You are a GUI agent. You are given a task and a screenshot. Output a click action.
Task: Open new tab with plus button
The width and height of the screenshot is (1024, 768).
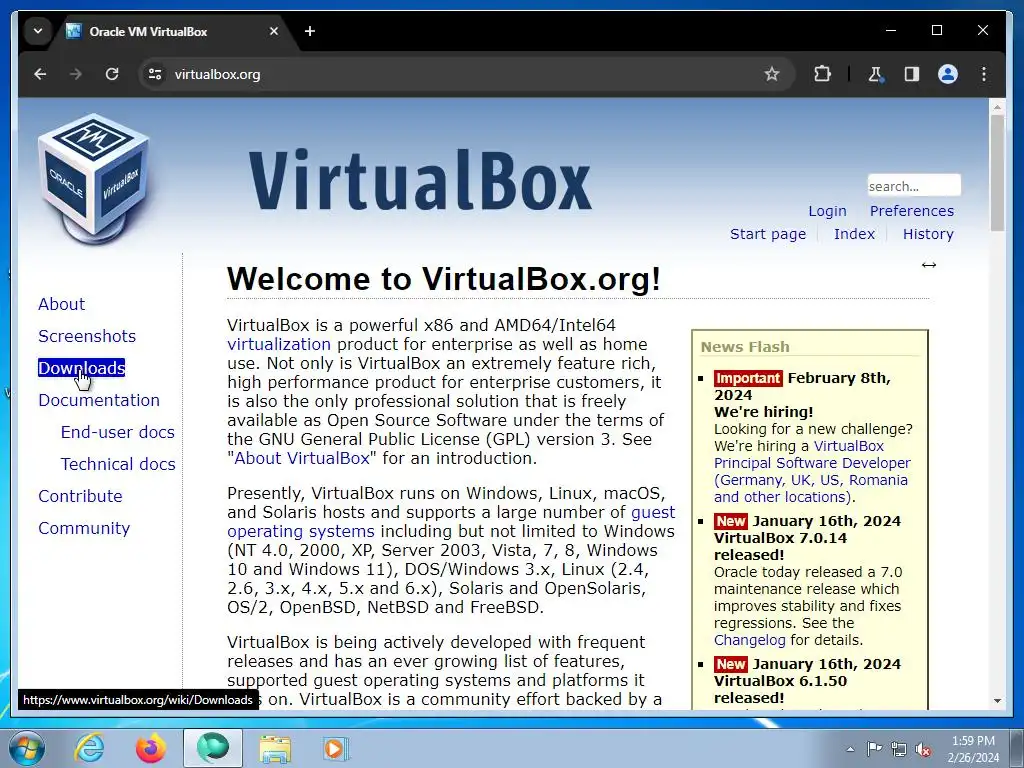point(310,31)
